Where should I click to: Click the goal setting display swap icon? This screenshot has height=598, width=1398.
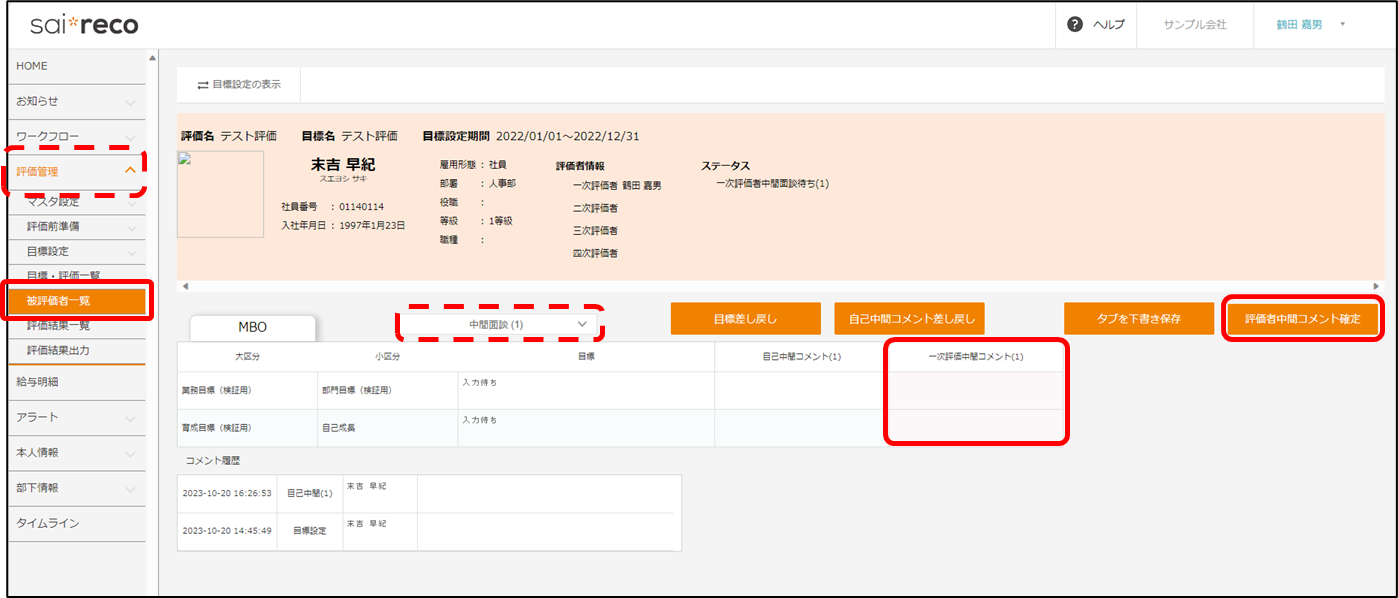(203, 85)
